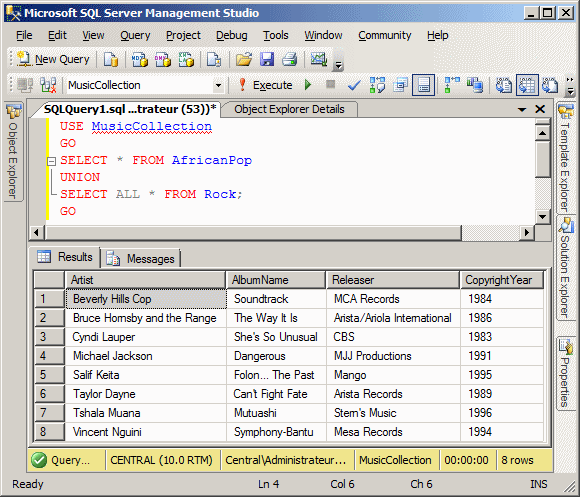This screenshot has height=497, width=580.
Task: Select row header number 5
Action: click(49, 375)
